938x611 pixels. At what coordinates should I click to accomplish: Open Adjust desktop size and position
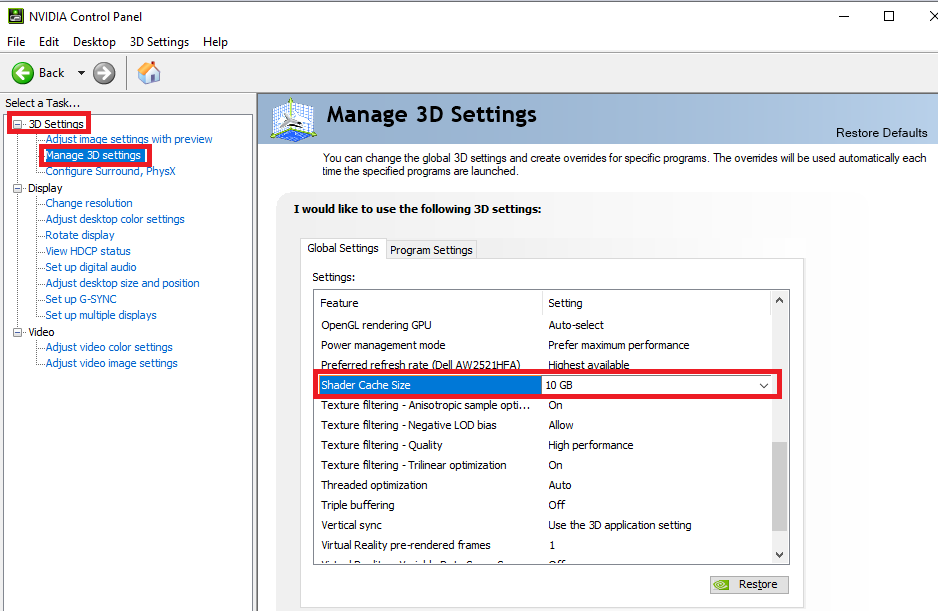click(x=123, y=283)
